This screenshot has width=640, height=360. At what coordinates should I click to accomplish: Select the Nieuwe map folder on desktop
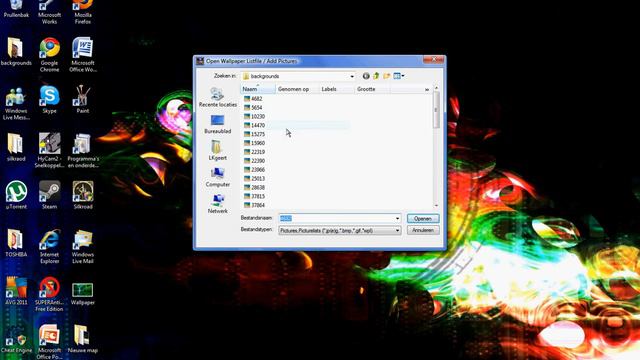pyautogui.click(x=83, y=339)
